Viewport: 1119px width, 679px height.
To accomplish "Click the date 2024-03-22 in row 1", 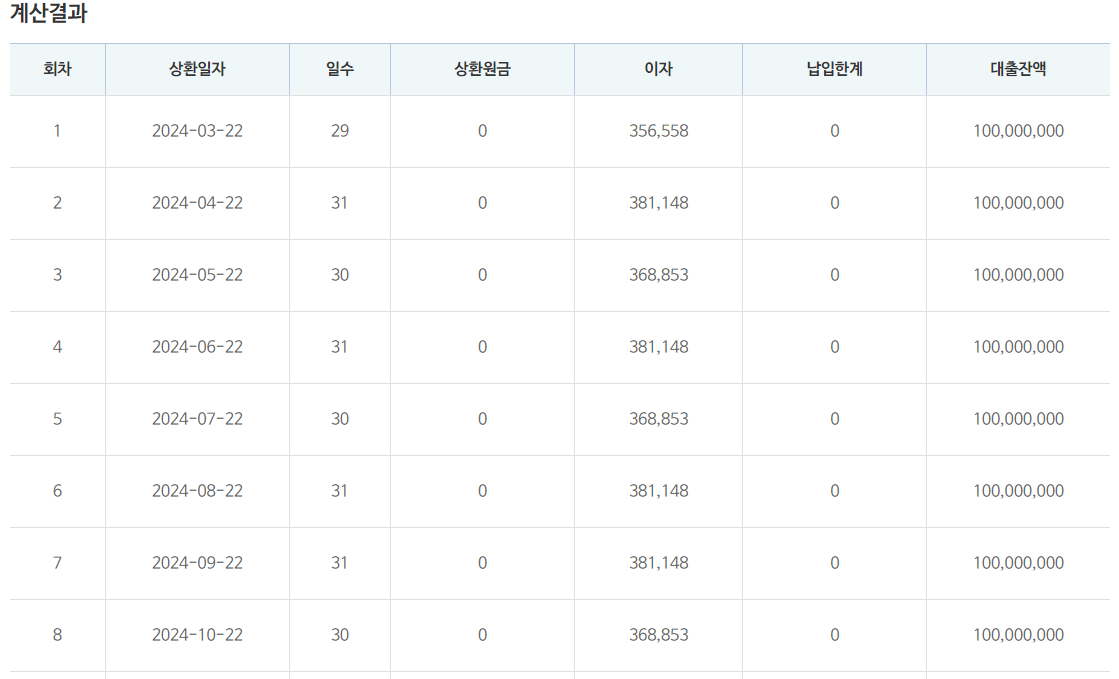I will click(x=196, y=130).
